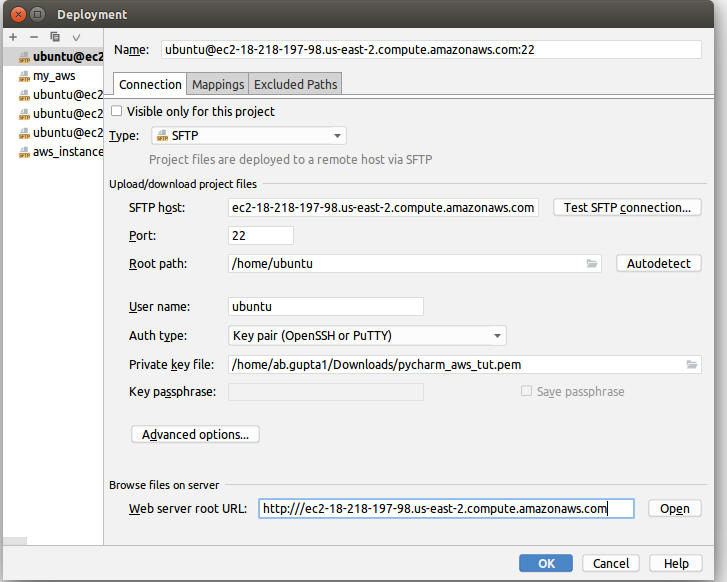Focus the User name field
Viewport: 727px width, 582px height.
[325, 307]
